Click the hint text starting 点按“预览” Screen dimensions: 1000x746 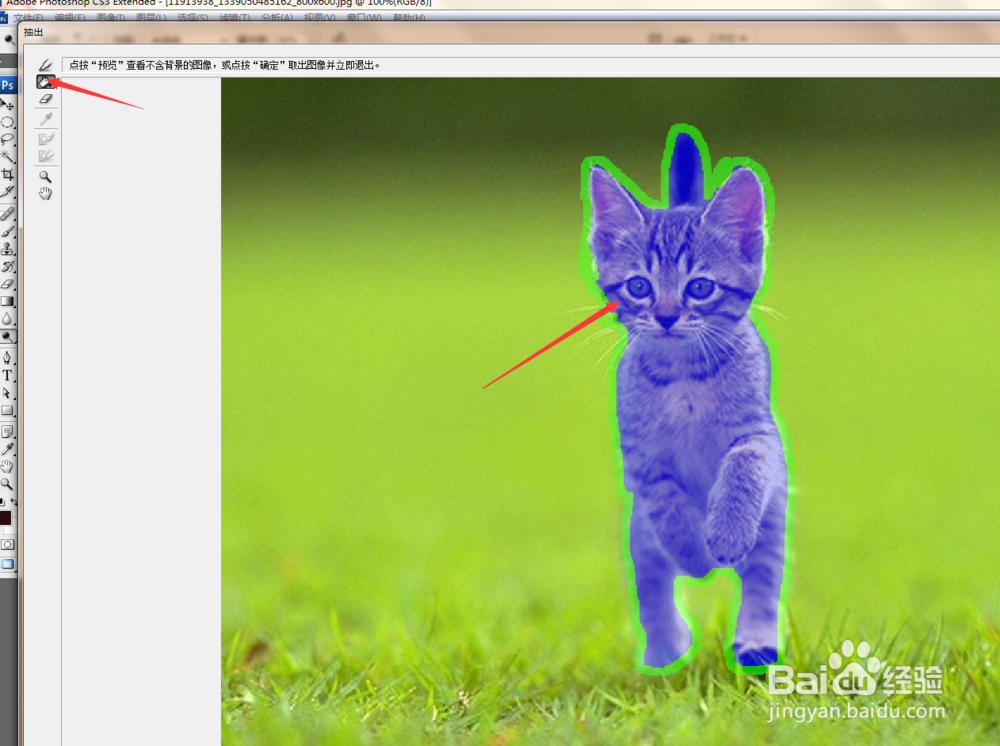point(224,65)
